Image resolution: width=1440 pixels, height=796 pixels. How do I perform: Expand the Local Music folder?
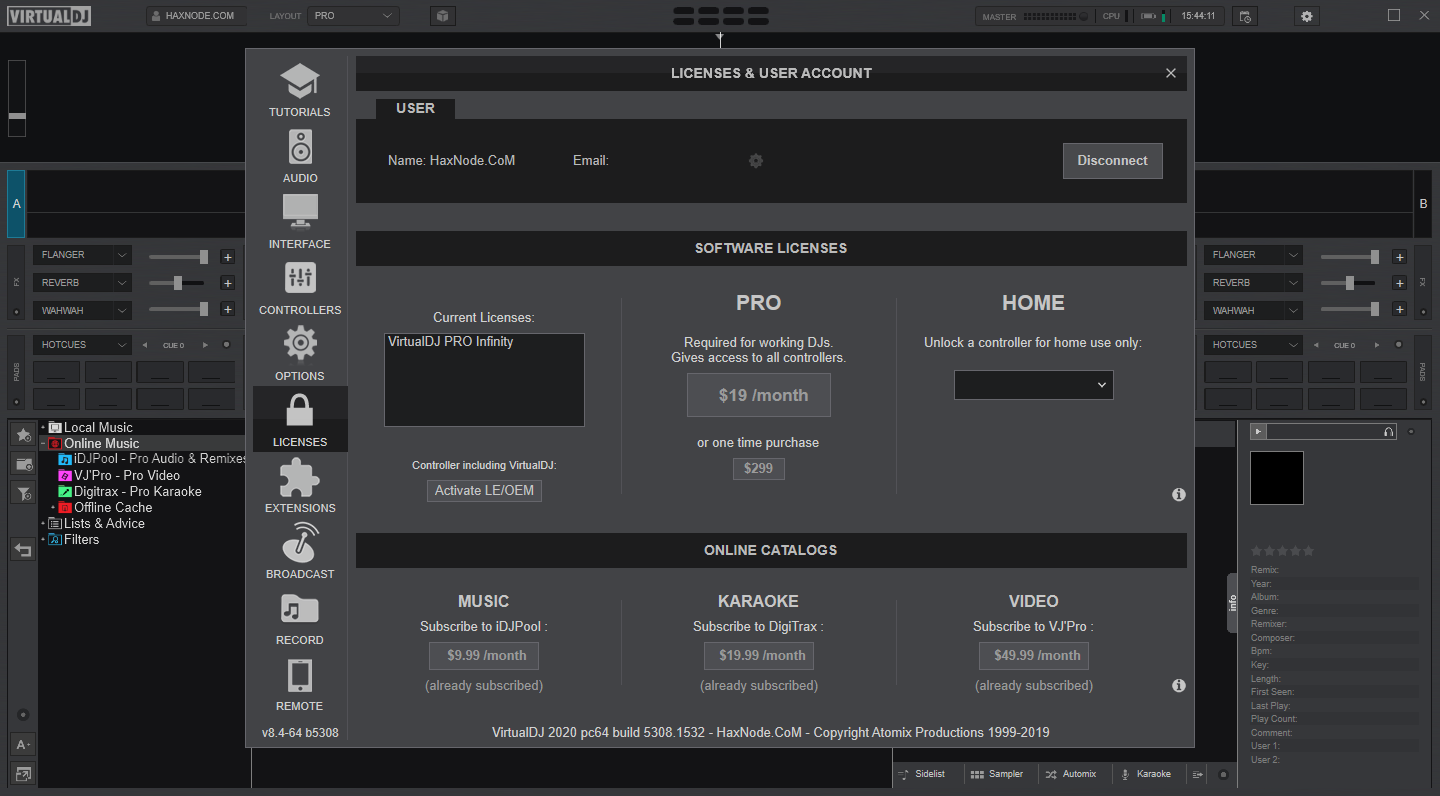43,427
